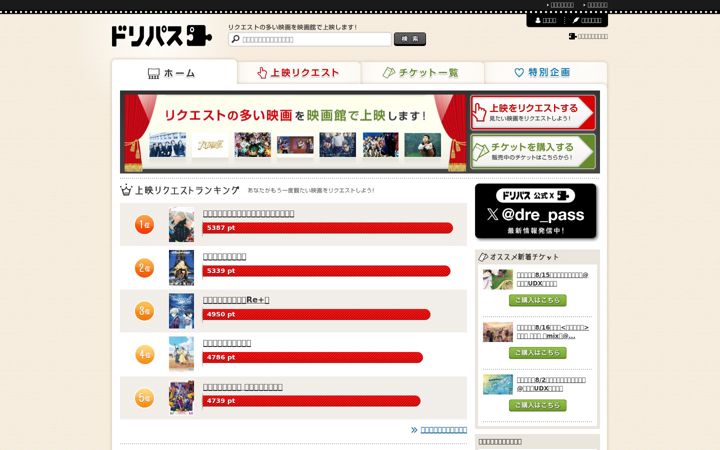Click the green チケットを購入する banner button
Image resolution: width=720 pixels, height=450 pixels.
tap(533, 151)
